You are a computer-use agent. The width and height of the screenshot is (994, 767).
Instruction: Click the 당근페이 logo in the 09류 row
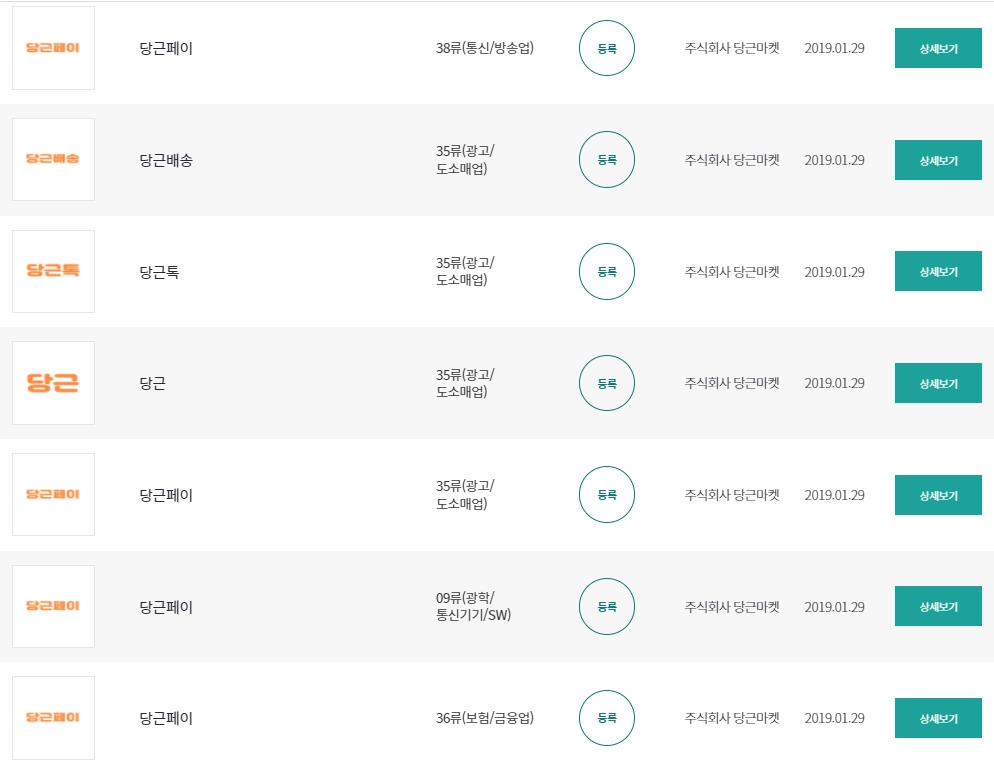point(53,606)
